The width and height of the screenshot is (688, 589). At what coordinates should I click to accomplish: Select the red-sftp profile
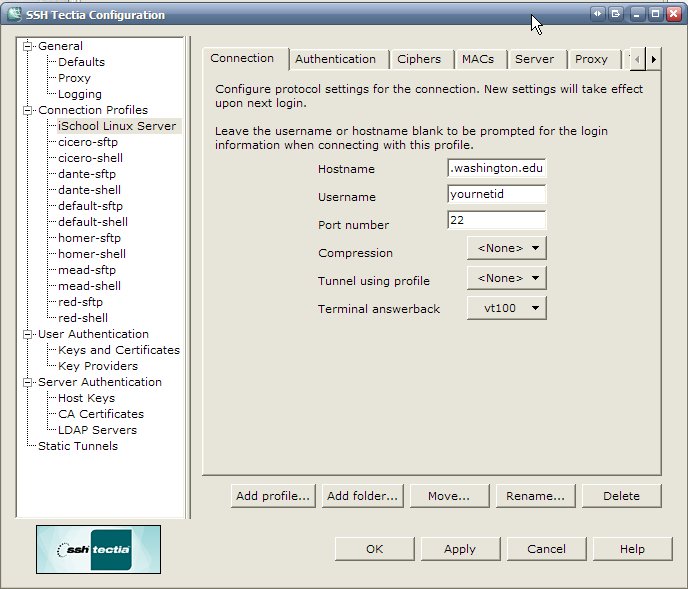tap(80, 302)
